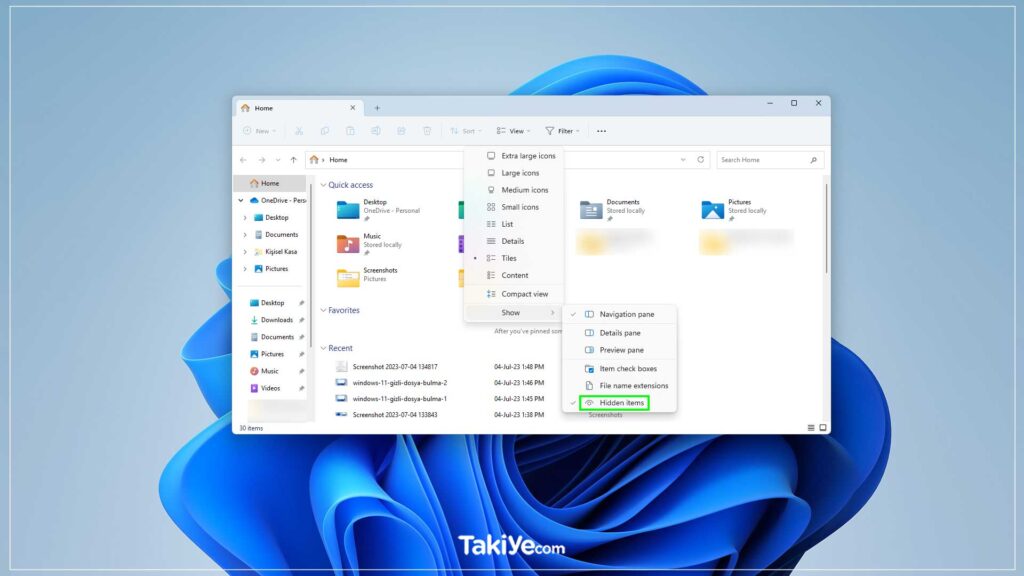The width and height of the screenshot is (1024, 576).
Task: Open the See more three-dots menu
Action: tap(601, 131)
